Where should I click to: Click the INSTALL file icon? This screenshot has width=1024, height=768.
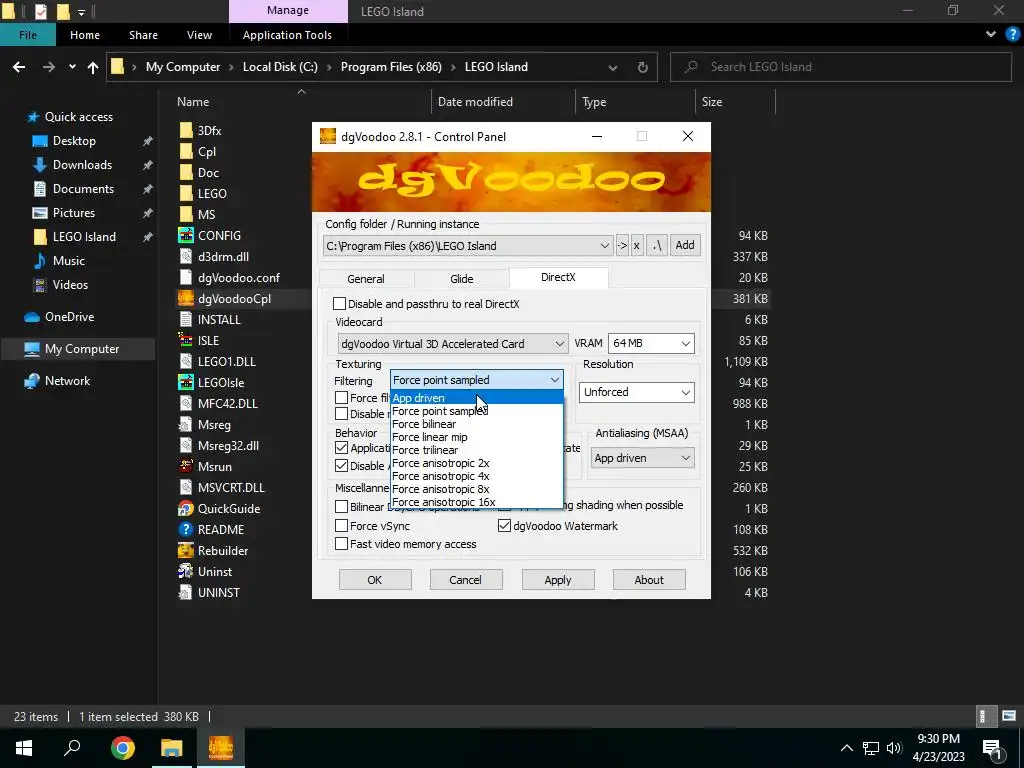pyautogui.click(x=186, y=319)
